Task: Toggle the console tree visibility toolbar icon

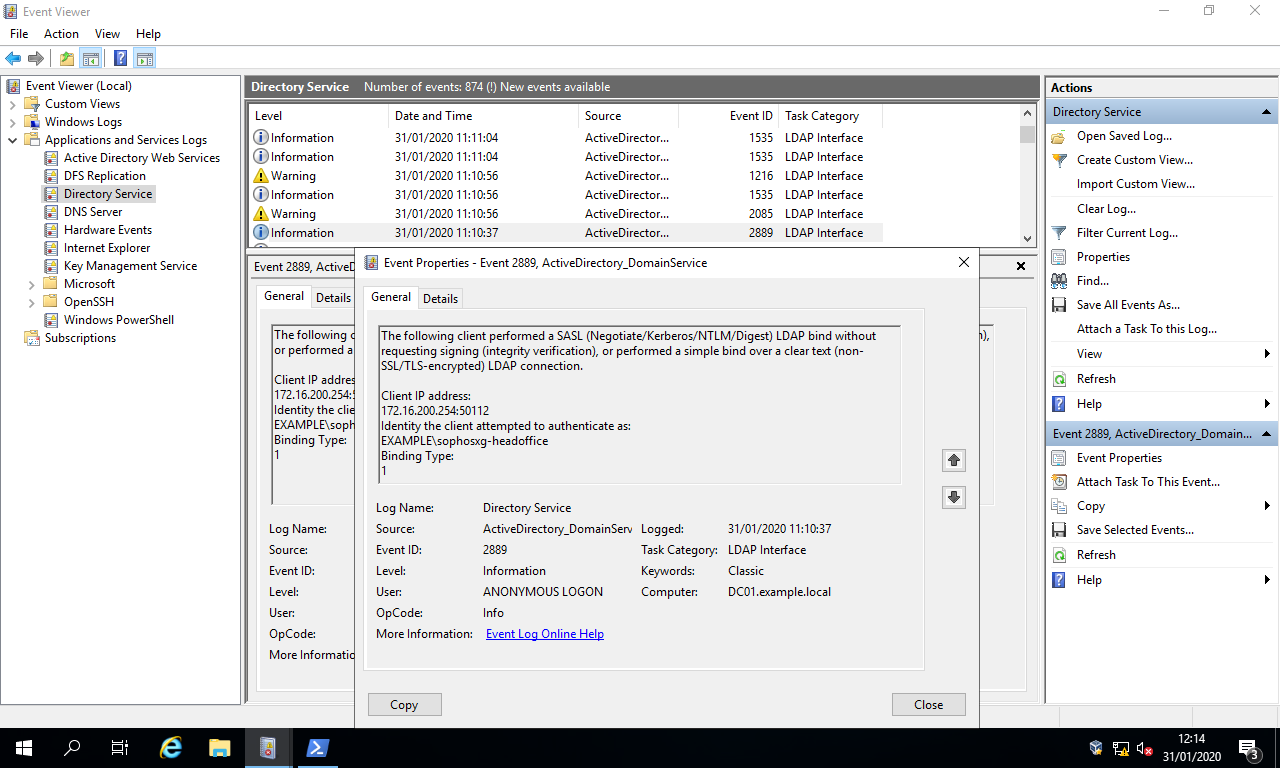Action: (90, 58)
